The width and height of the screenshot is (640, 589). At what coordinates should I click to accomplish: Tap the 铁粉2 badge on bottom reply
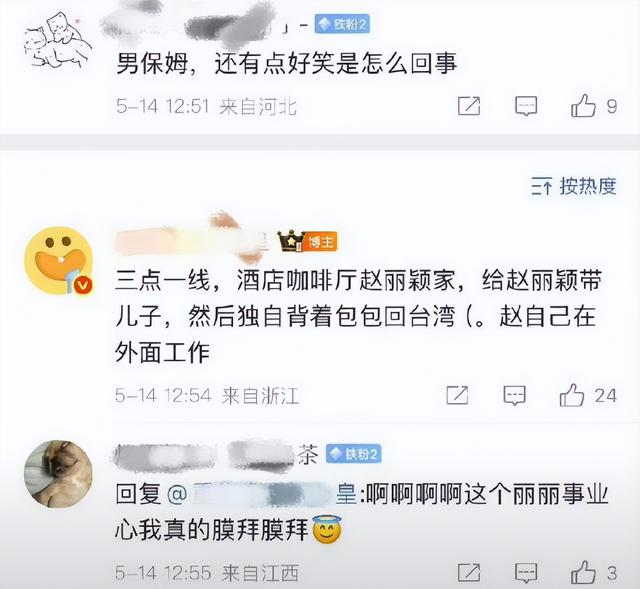pyautogui.click(x=353, y=453)
